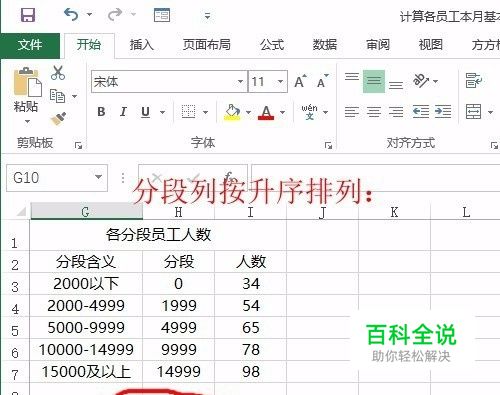This screenshot has height=395, width=500.
Task: Select column K header
Action: click(394, 211)
